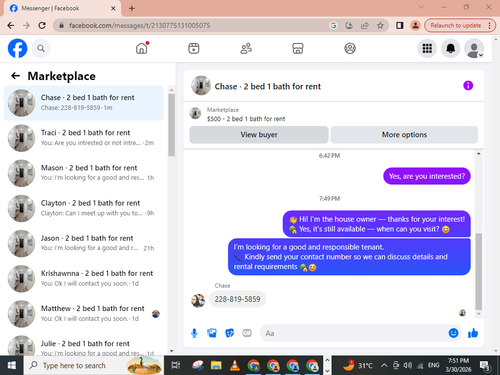This screenshot has width=500, height=375.
Task: Send a thumbs-up like
Action: click(473, 333)
